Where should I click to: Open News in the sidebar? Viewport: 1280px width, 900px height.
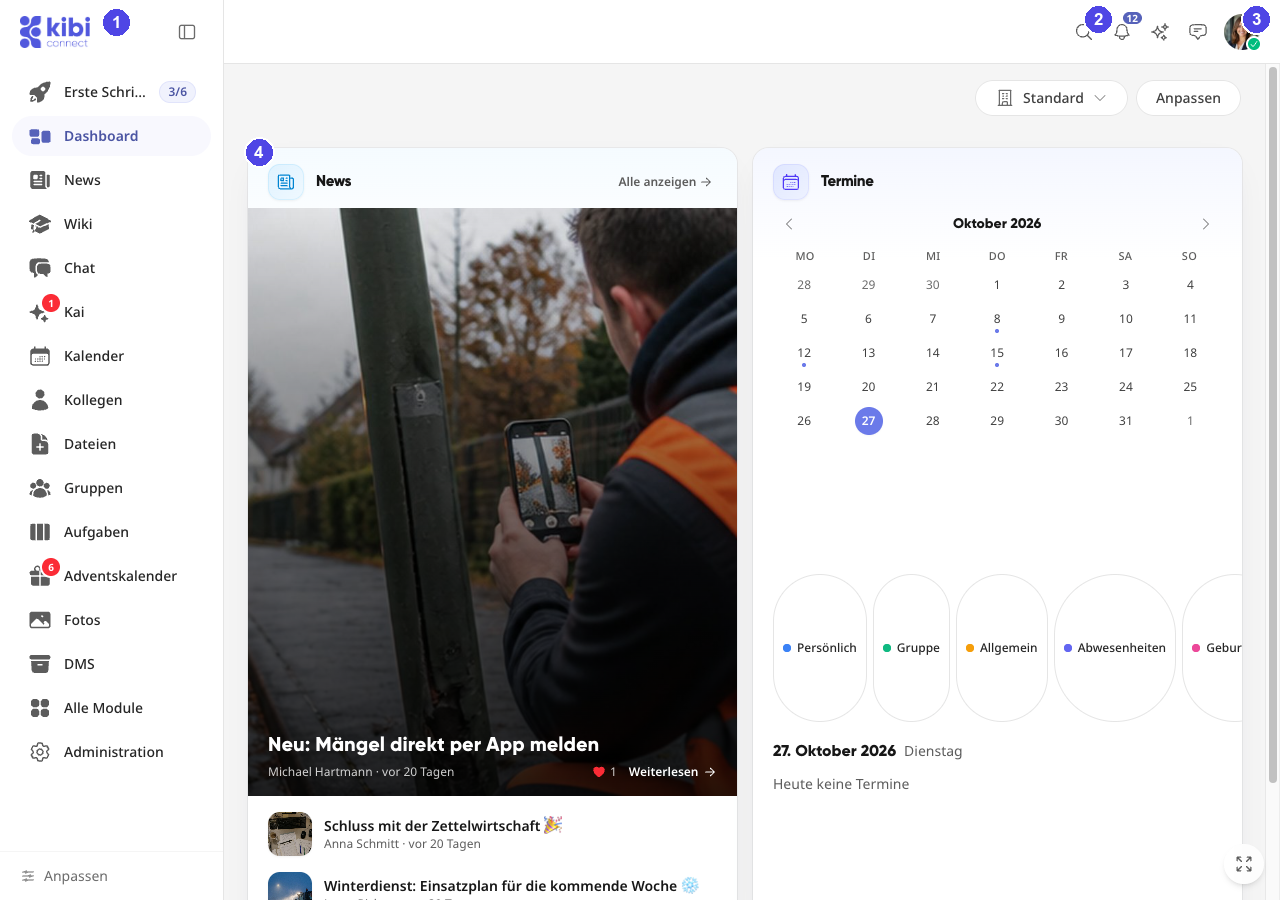(112, 180)
